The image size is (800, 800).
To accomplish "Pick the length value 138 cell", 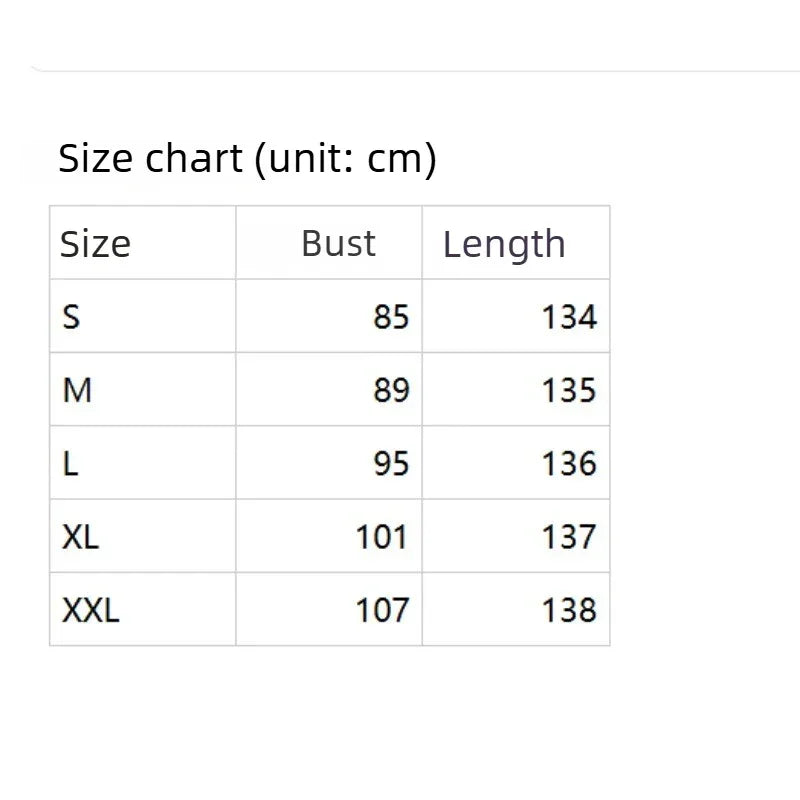I will pos(569,610).
